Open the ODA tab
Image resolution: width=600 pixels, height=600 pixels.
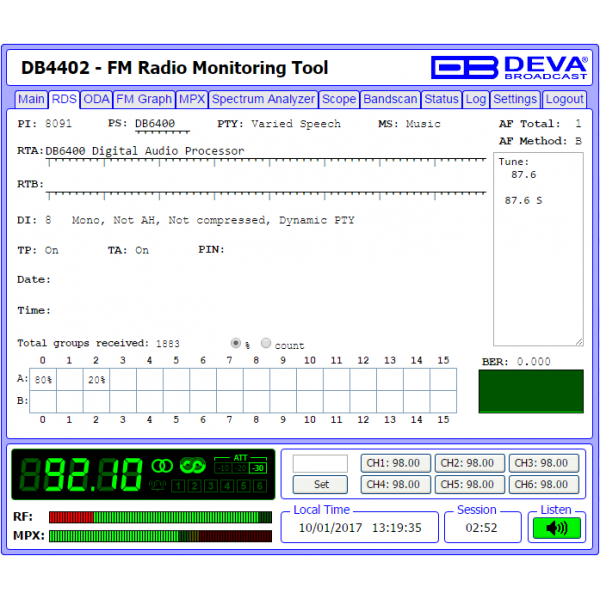click(x=96, y=99)
